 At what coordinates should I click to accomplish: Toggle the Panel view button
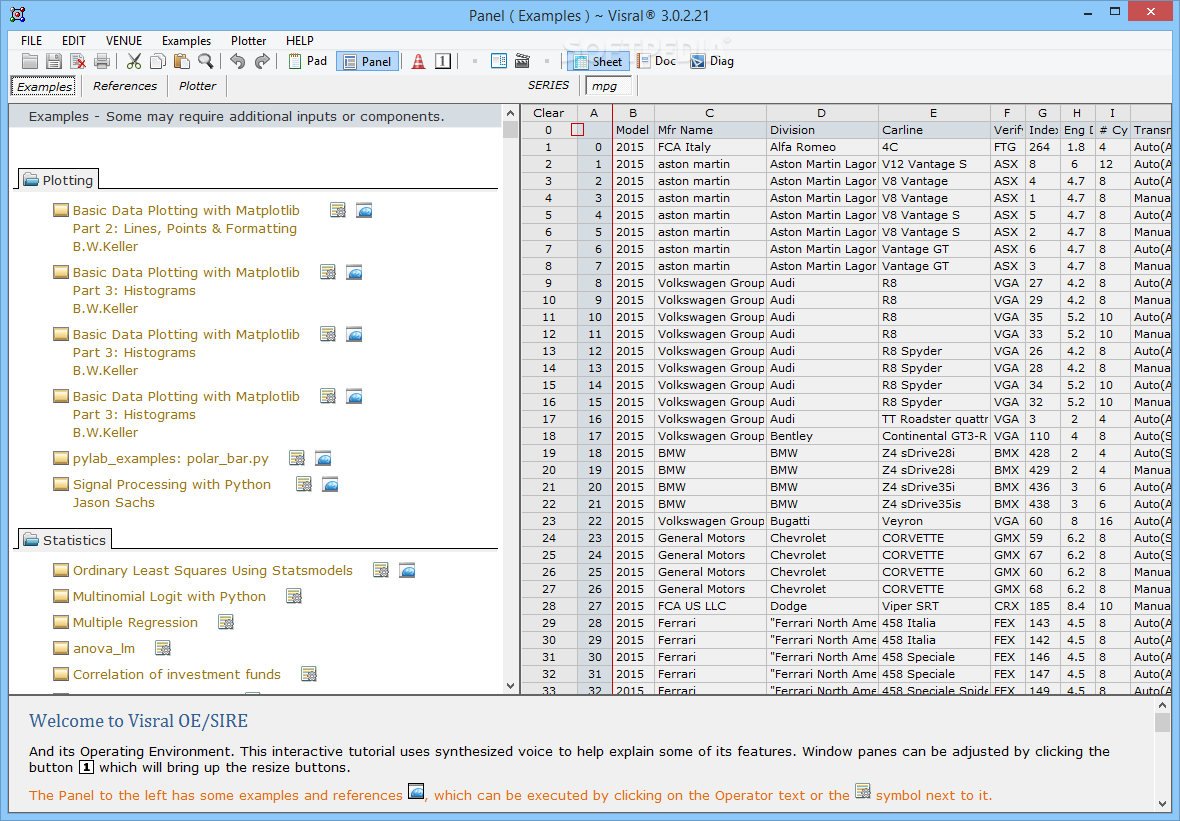tap(368, 62)
